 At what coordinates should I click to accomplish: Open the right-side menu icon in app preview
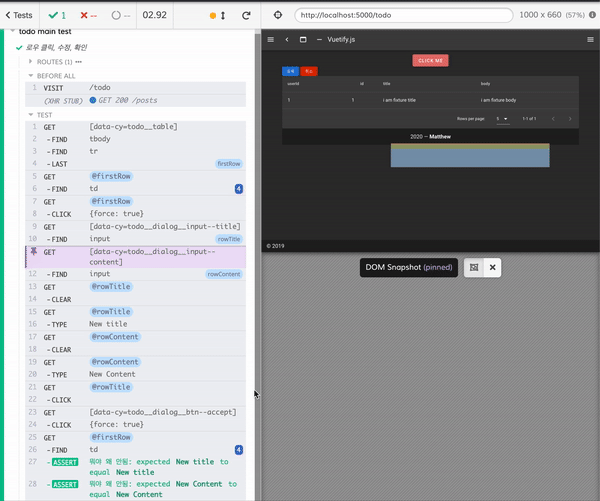click(590, 39)
